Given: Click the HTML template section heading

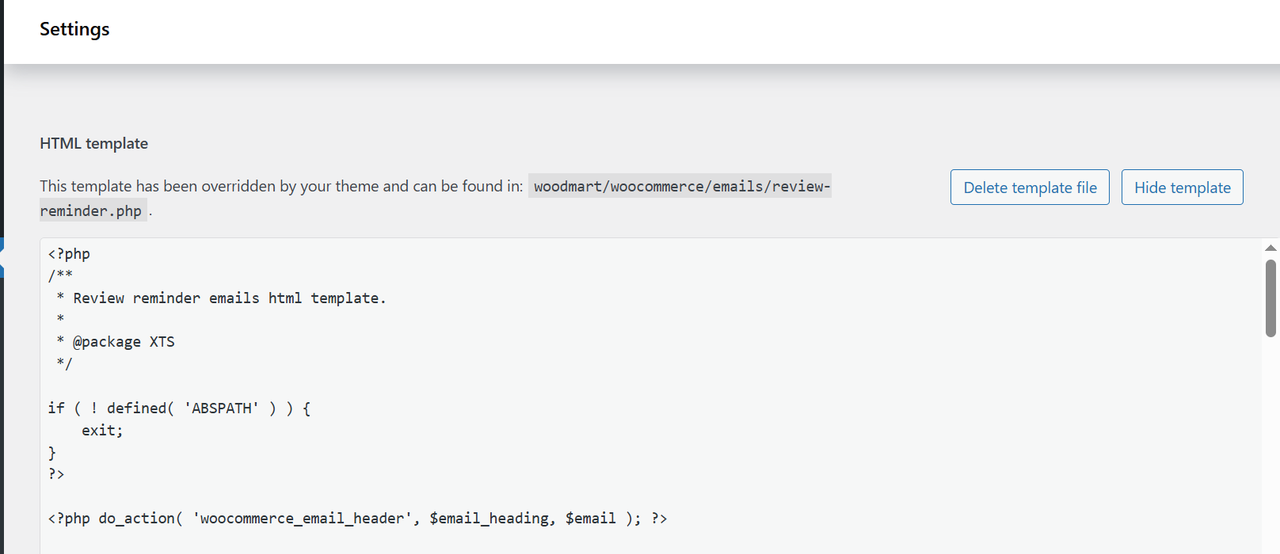Looking at the screenshot, I should pyautogui.click(x=94, y=143).
